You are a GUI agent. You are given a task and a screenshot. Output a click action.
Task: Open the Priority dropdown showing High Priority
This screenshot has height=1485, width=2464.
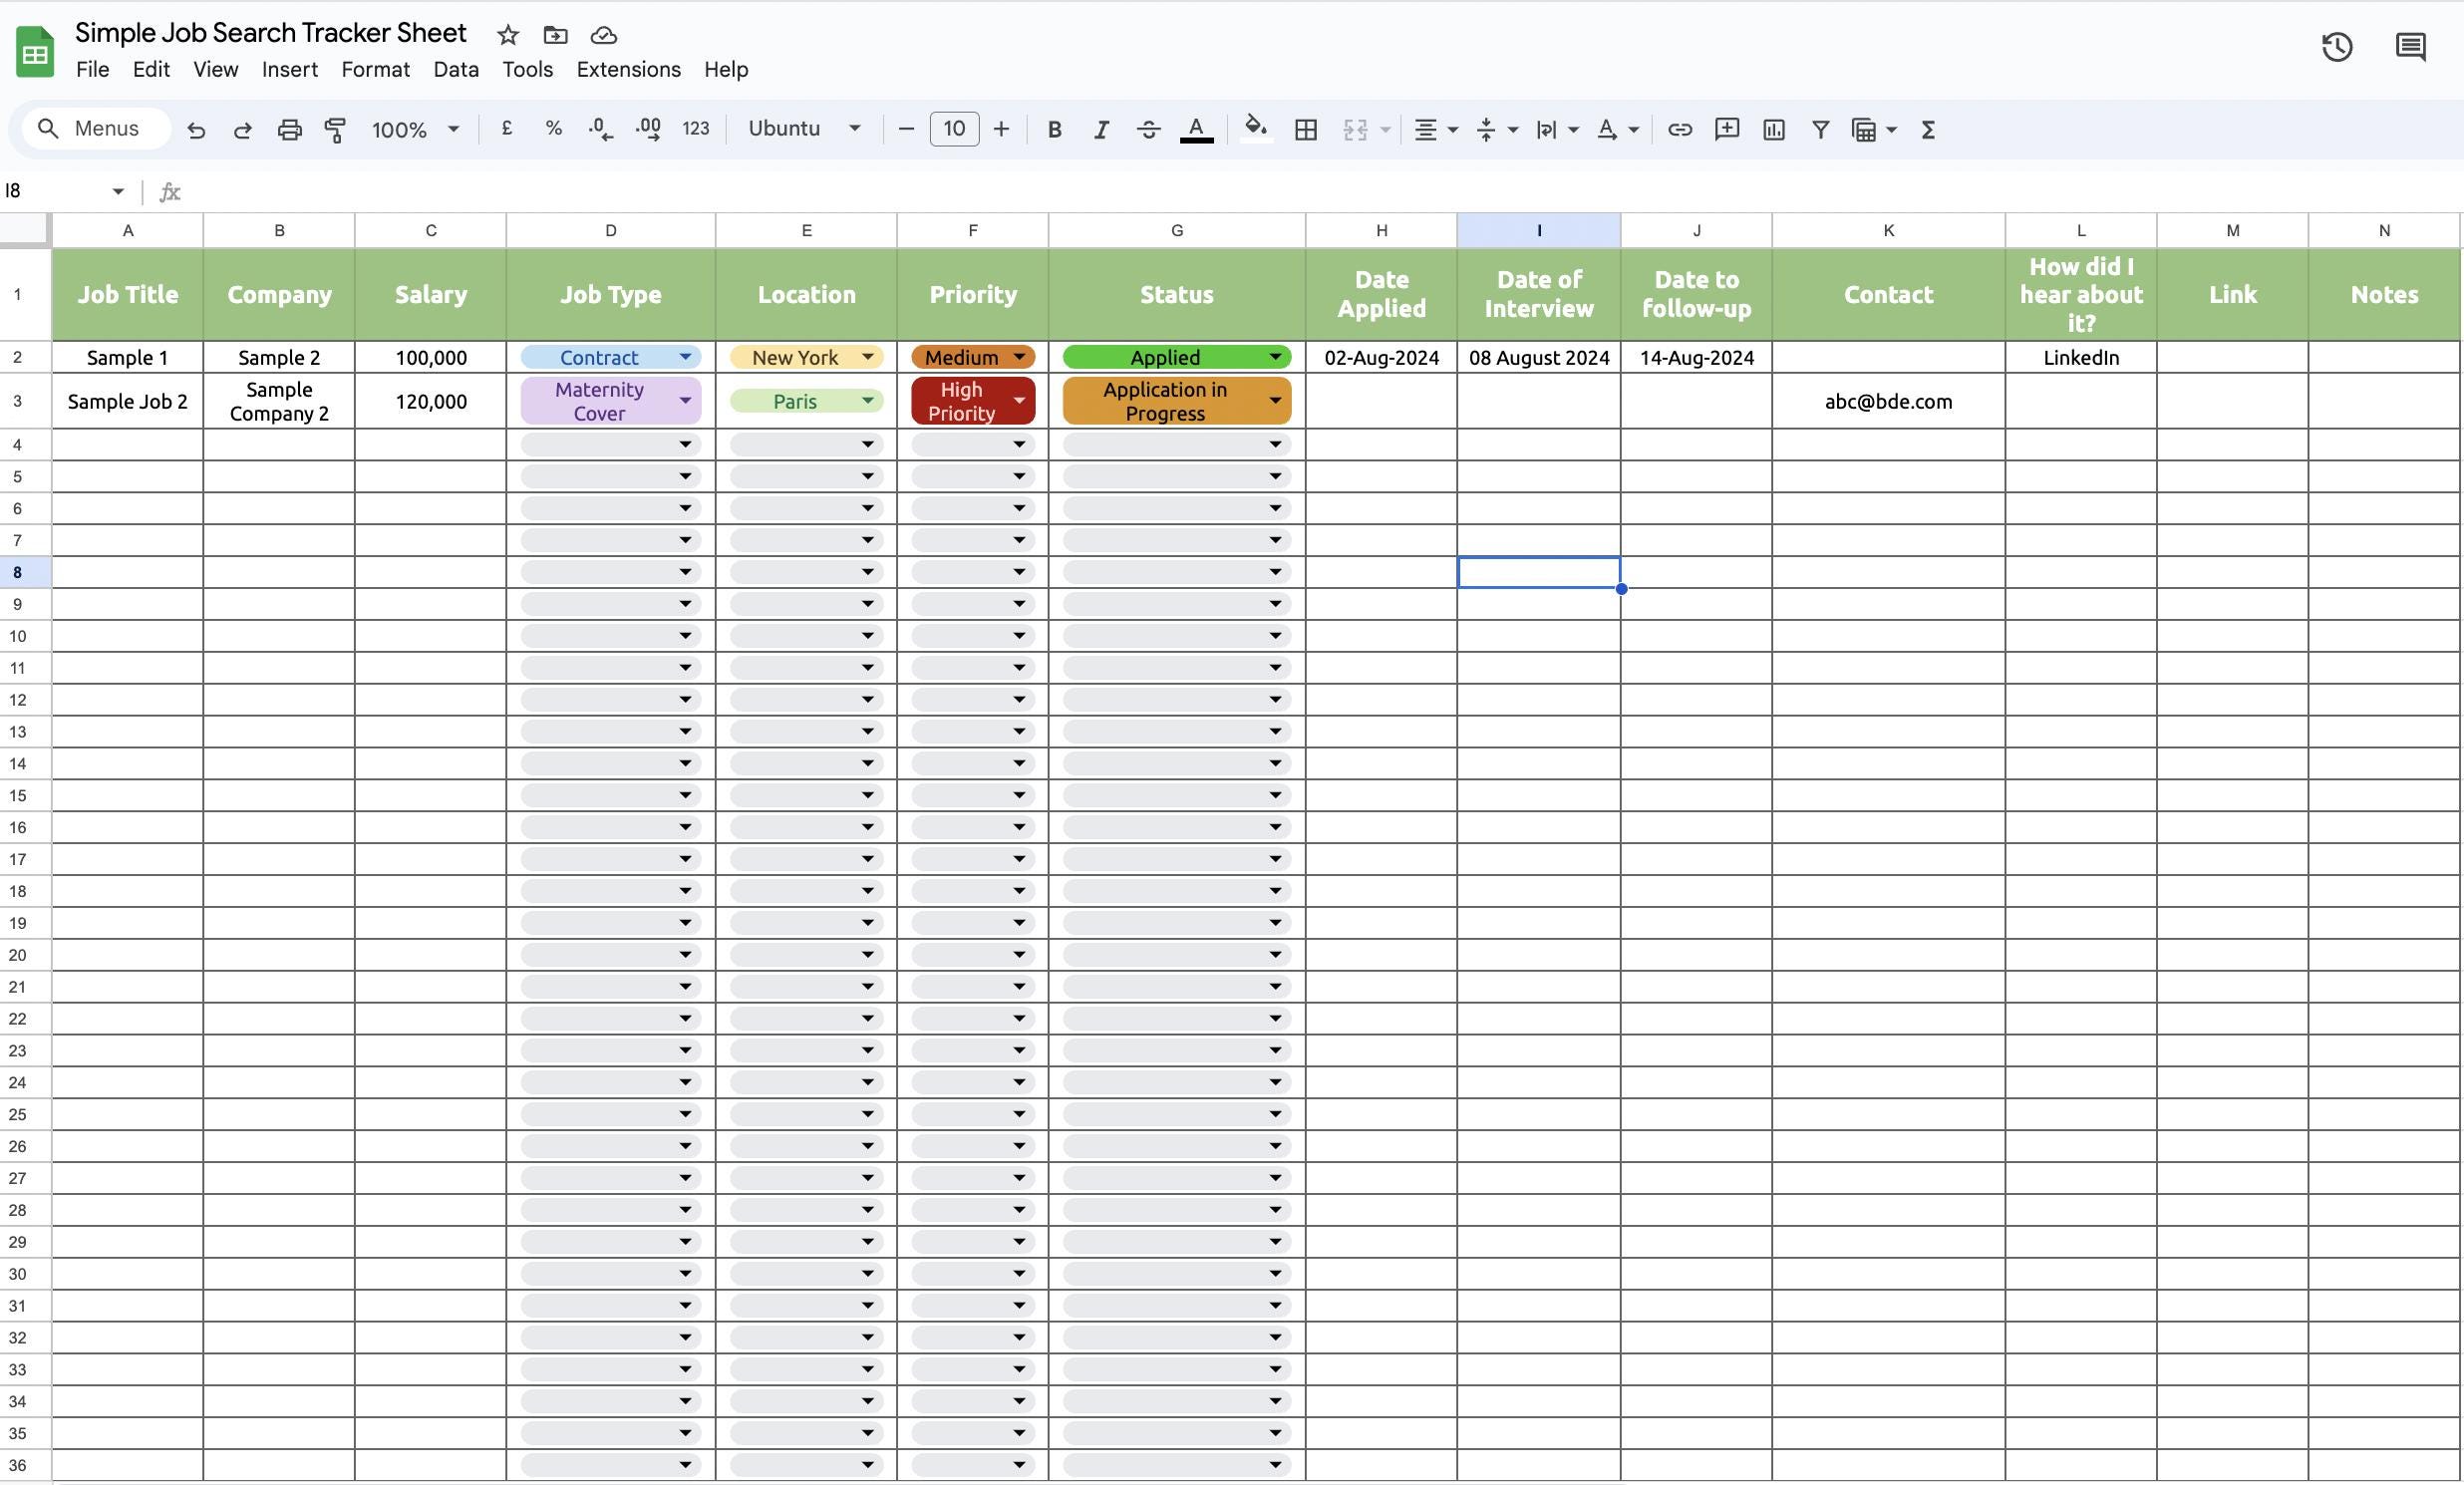click(x=1019, y=401)
